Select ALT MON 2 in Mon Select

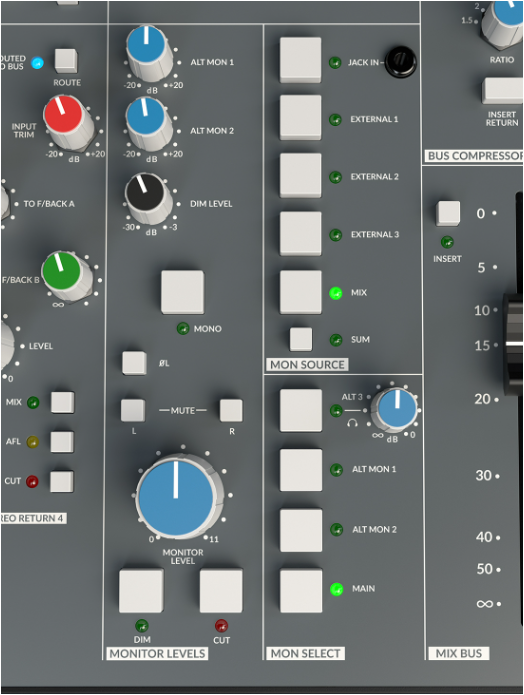point(301,531)
